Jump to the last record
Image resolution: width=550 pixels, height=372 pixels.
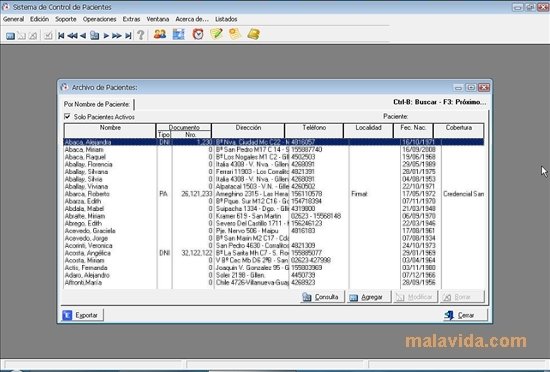[x=128, y=35]
